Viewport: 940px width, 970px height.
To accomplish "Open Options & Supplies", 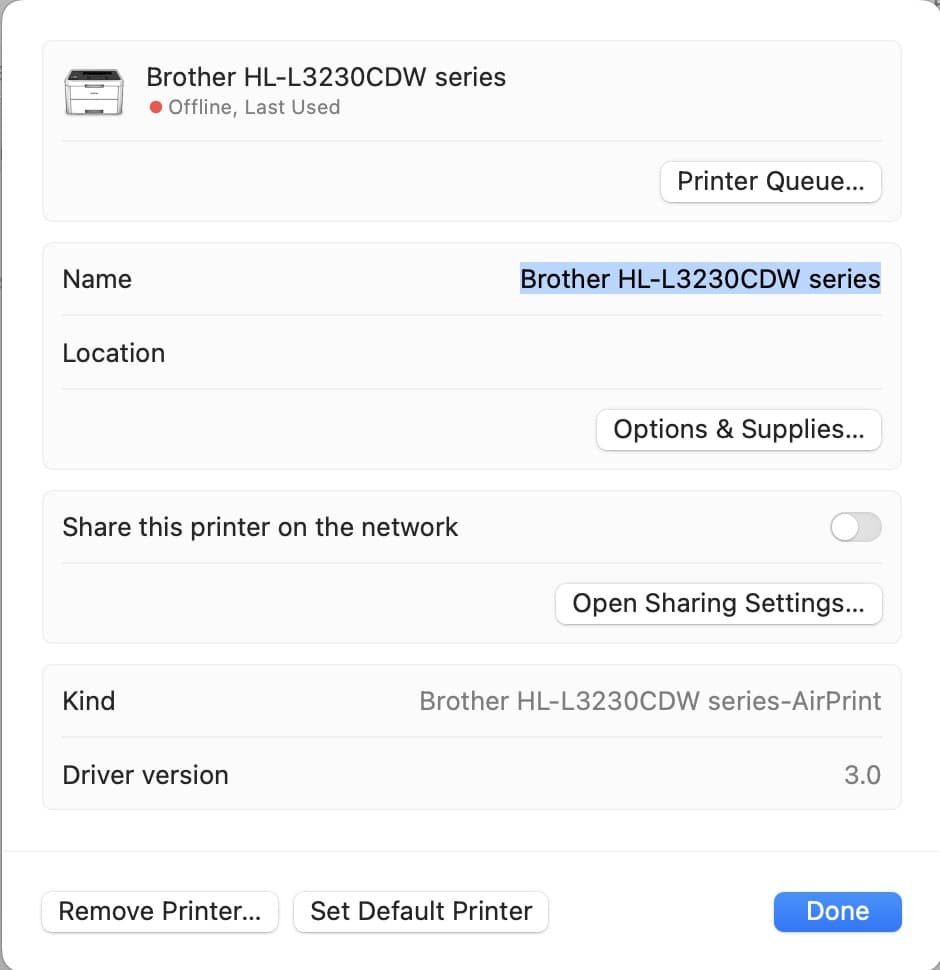I will tap(738, 430).
